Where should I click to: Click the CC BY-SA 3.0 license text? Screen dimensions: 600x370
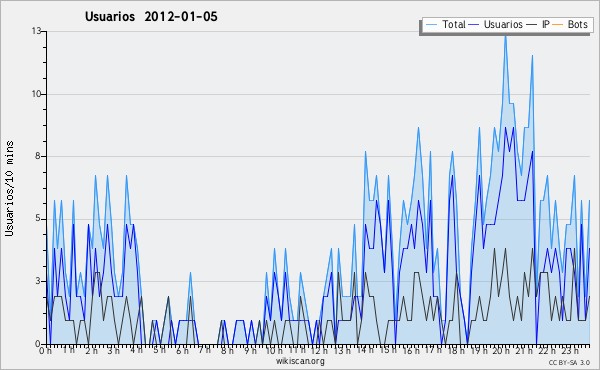pos(569,362)
